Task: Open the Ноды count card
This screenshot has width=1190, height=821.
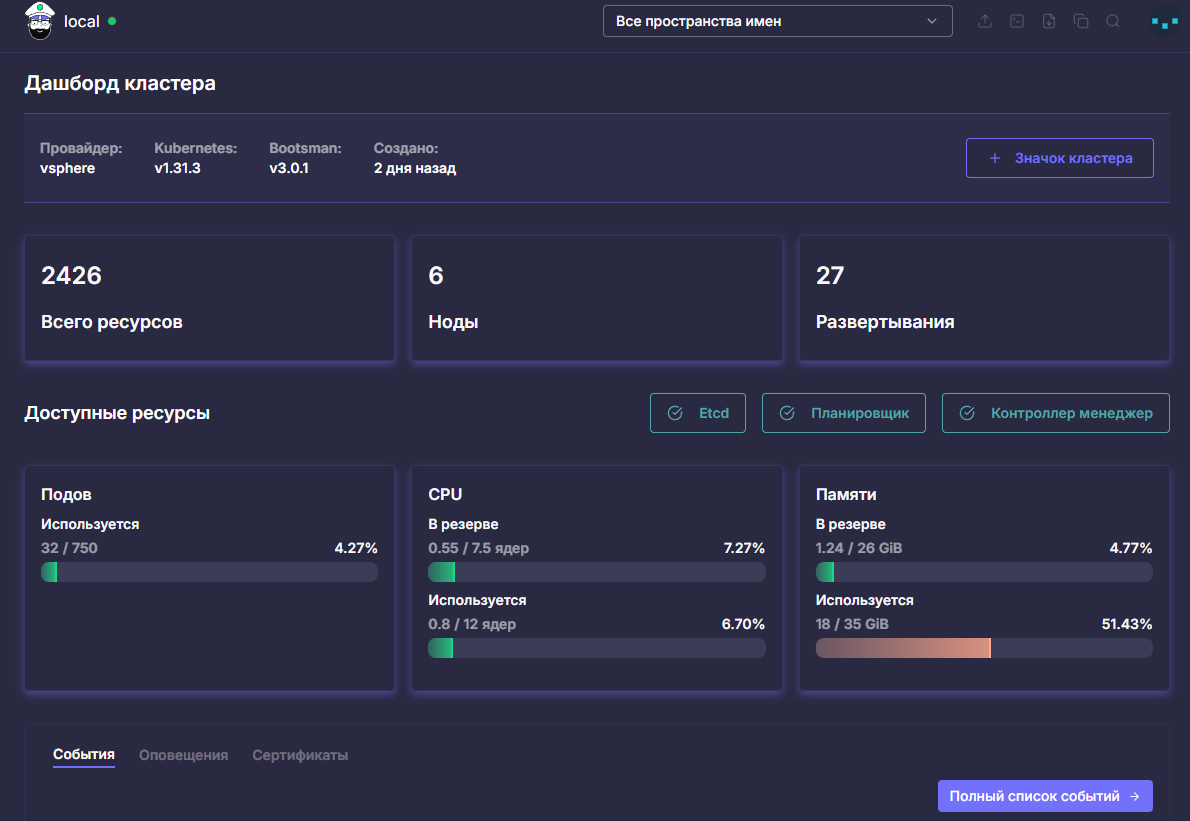Action: [x=597, y=298]
